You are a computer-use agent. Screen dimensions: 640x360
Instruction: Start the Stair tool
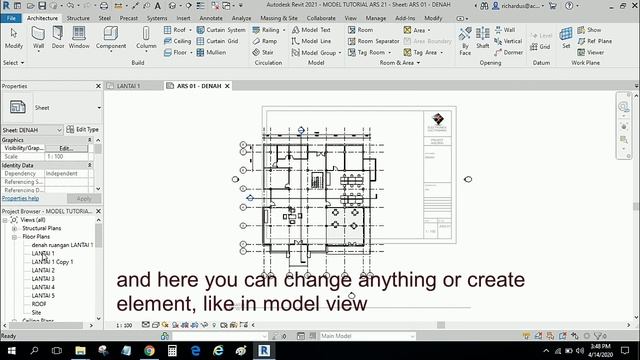263,53
